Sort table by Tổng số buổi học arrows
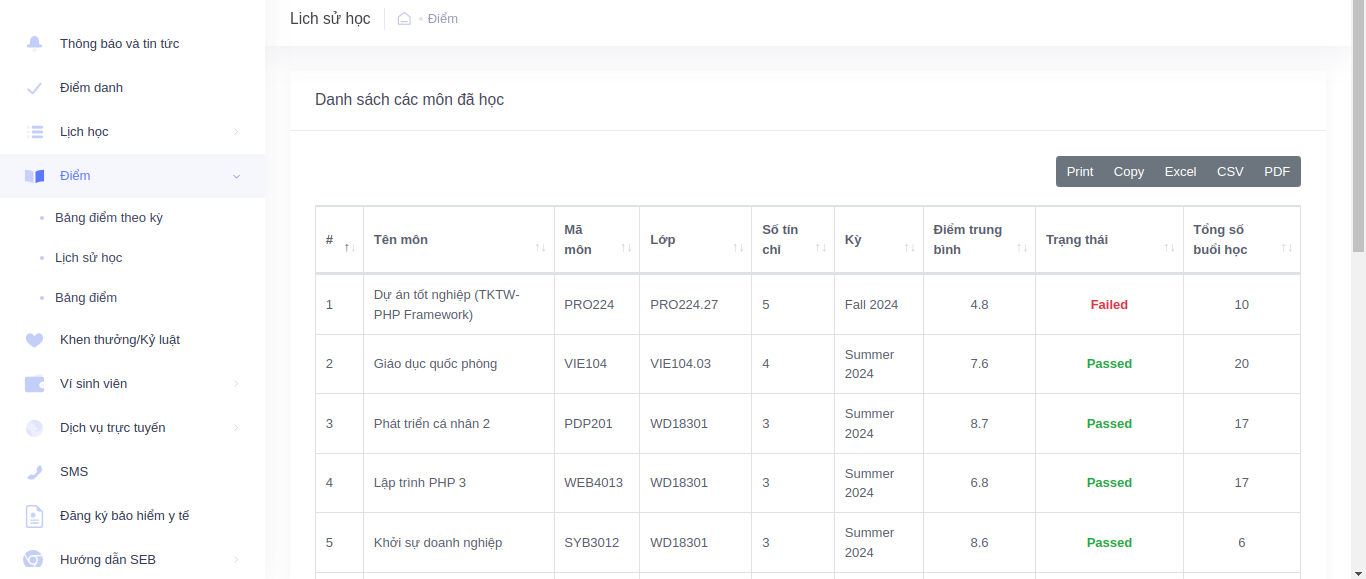 click(x=1287, y=248)
